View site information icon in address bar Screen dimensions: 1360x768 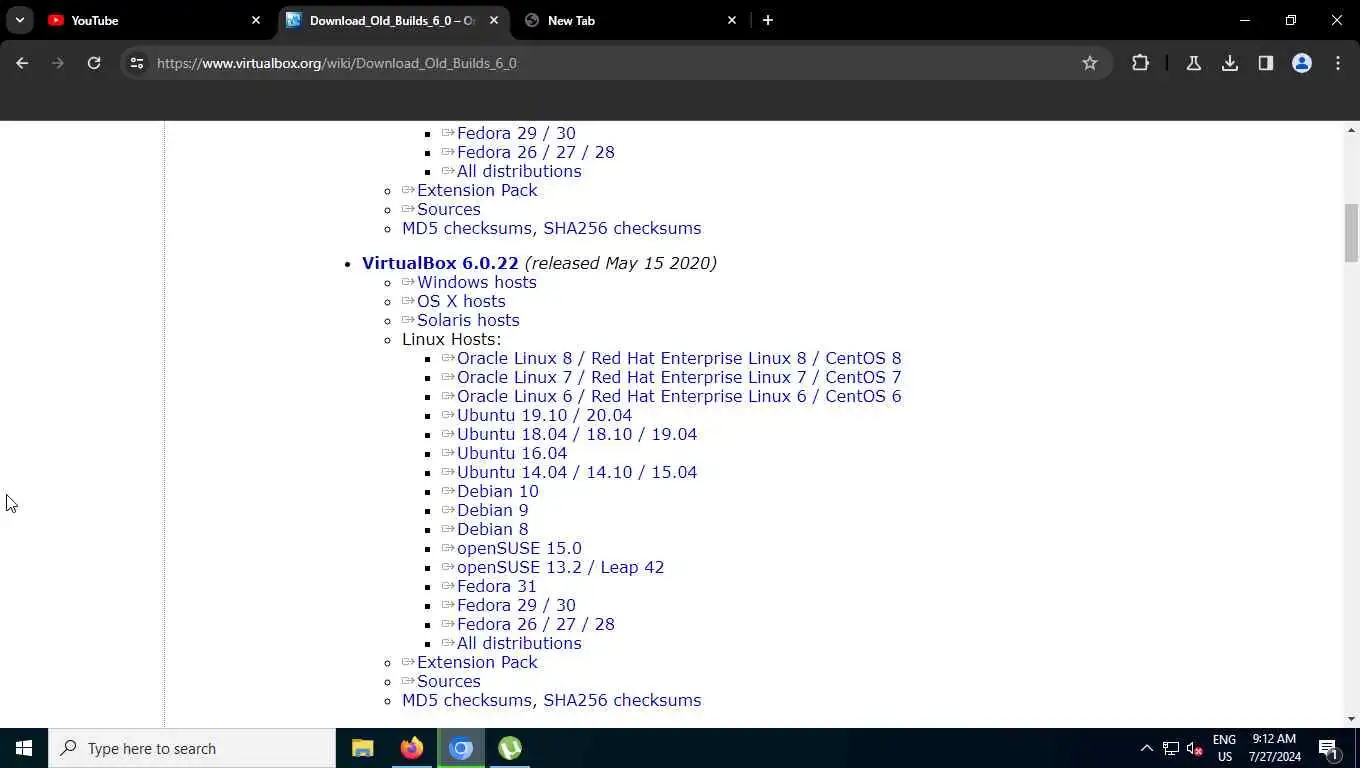tap(137, 63)
